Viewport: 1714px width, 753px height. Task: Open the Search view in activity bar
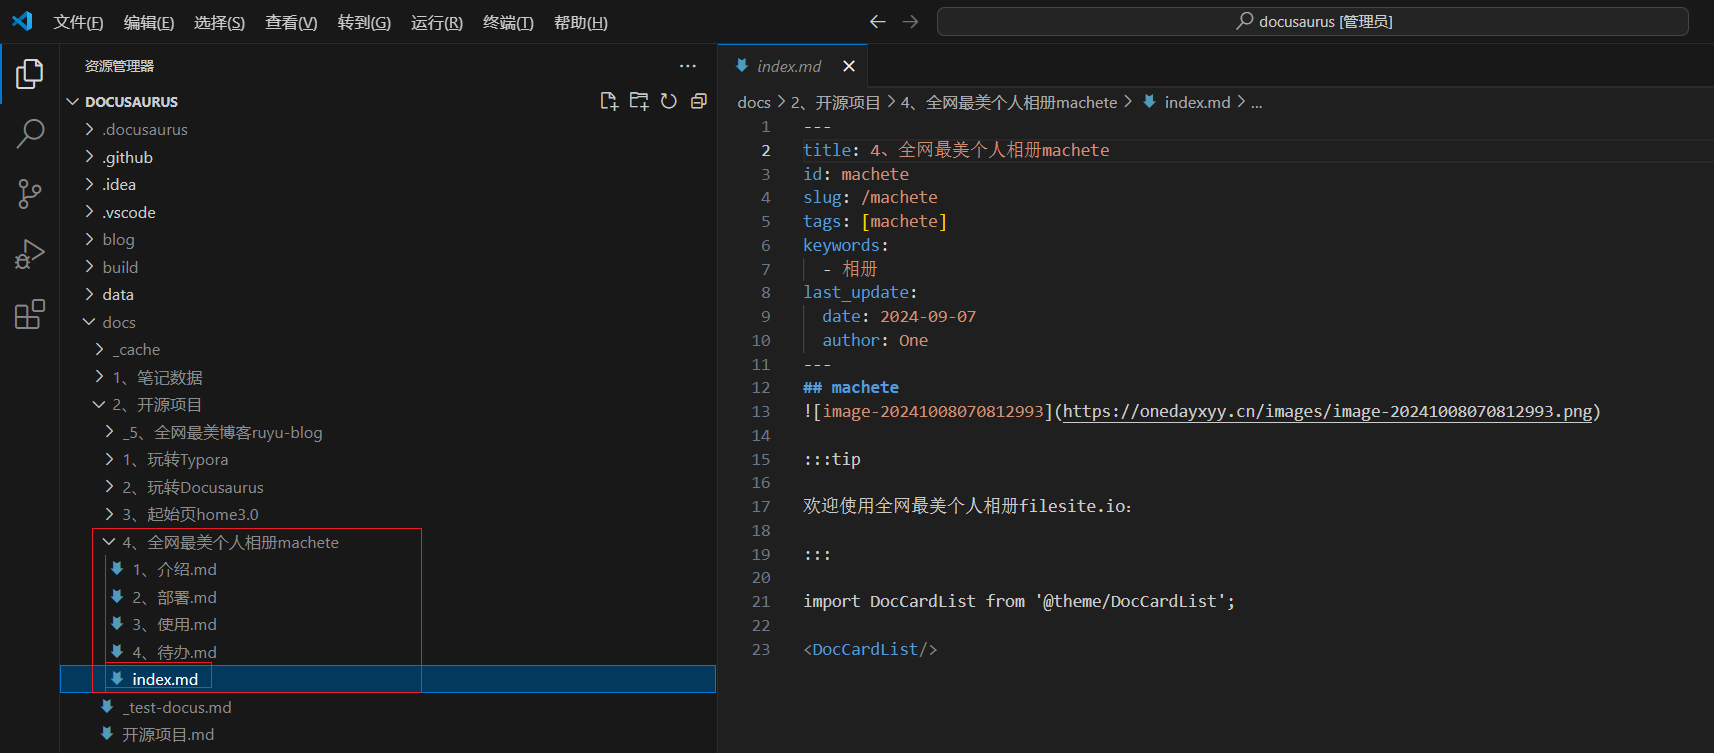click(x=30, y=134)
